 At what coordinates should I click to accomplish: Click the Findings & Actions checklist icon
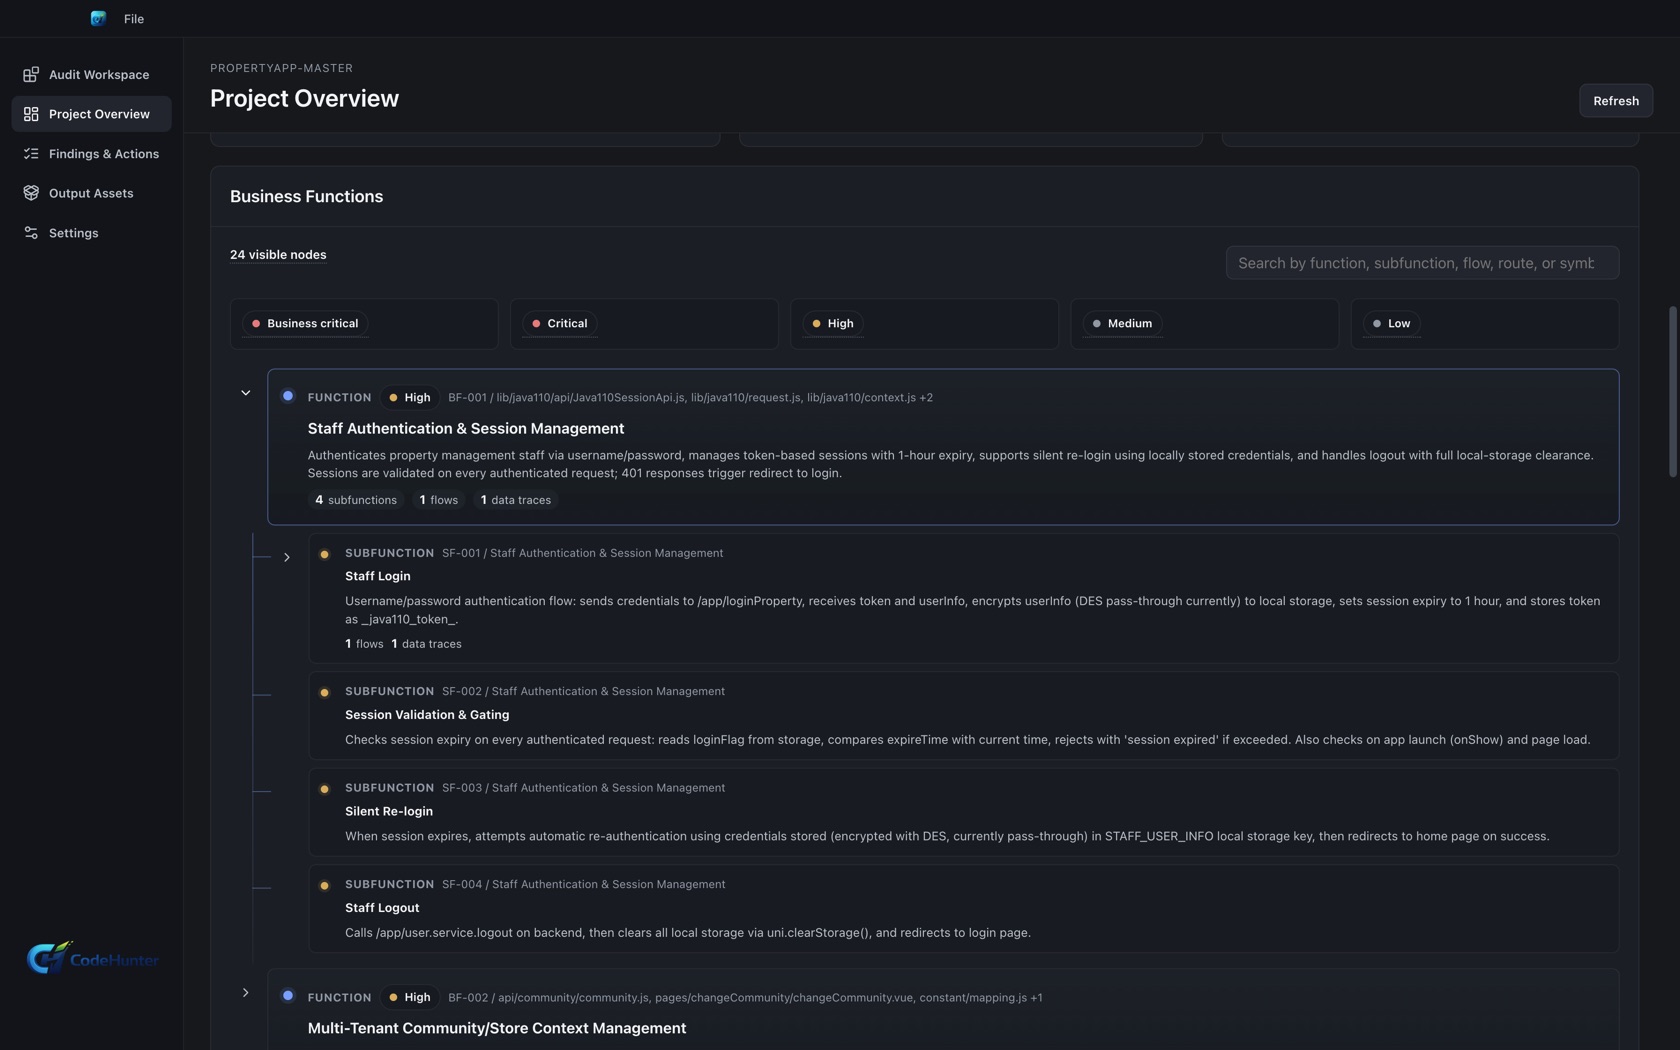(31, 154)
